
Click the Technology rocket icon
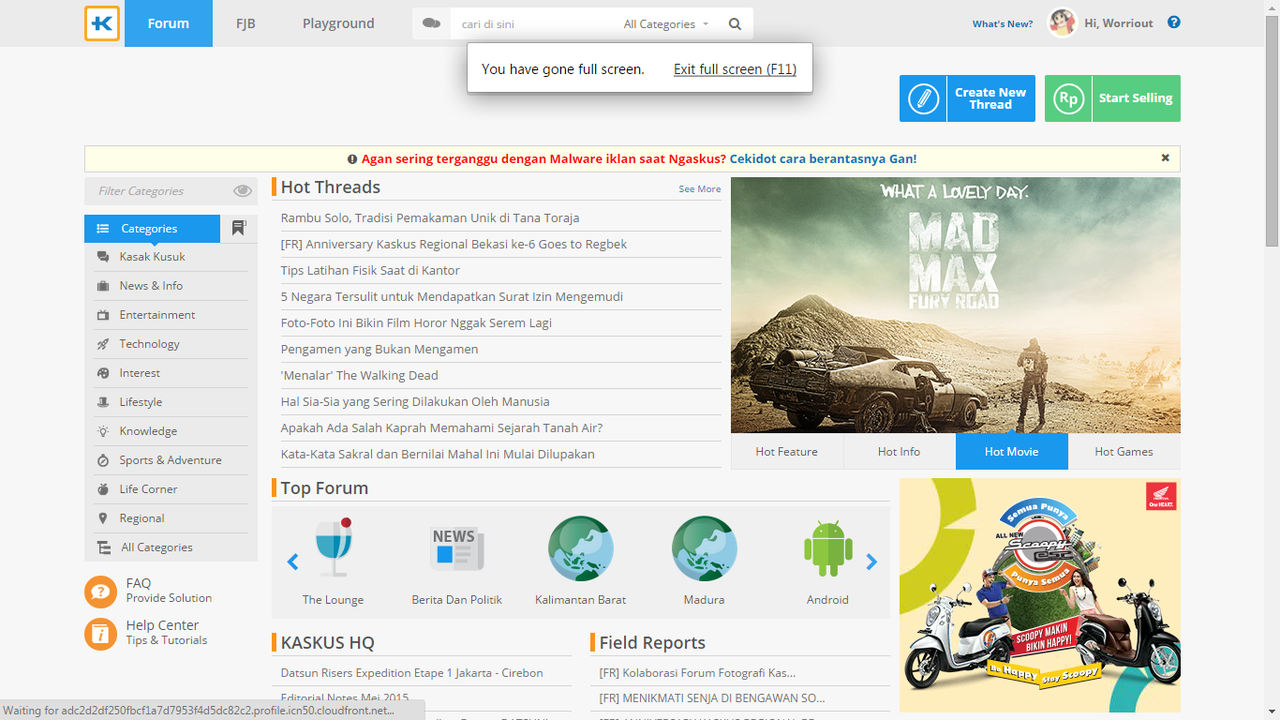103,344
